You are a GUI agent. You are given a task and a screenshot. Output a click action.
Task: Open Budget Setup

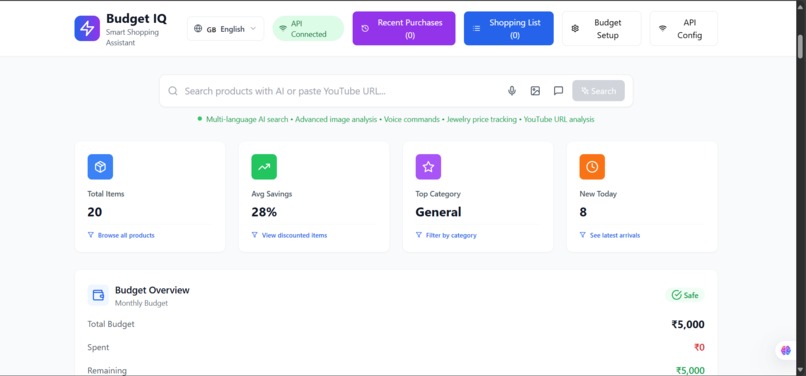[x=601, y=29]
